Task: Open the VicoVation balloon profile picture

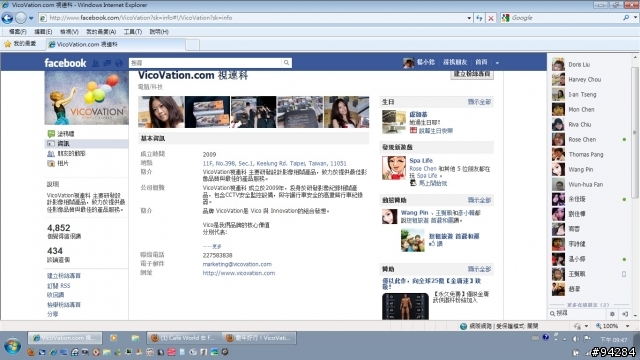Action: 87,98
